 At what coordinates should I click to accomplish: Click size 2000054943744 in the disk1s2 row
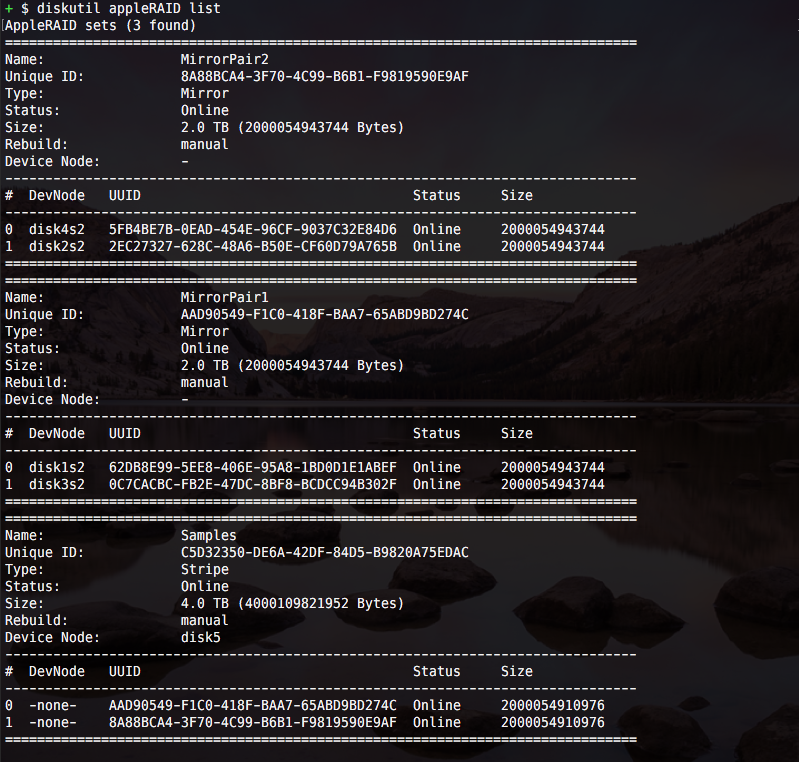552,467
